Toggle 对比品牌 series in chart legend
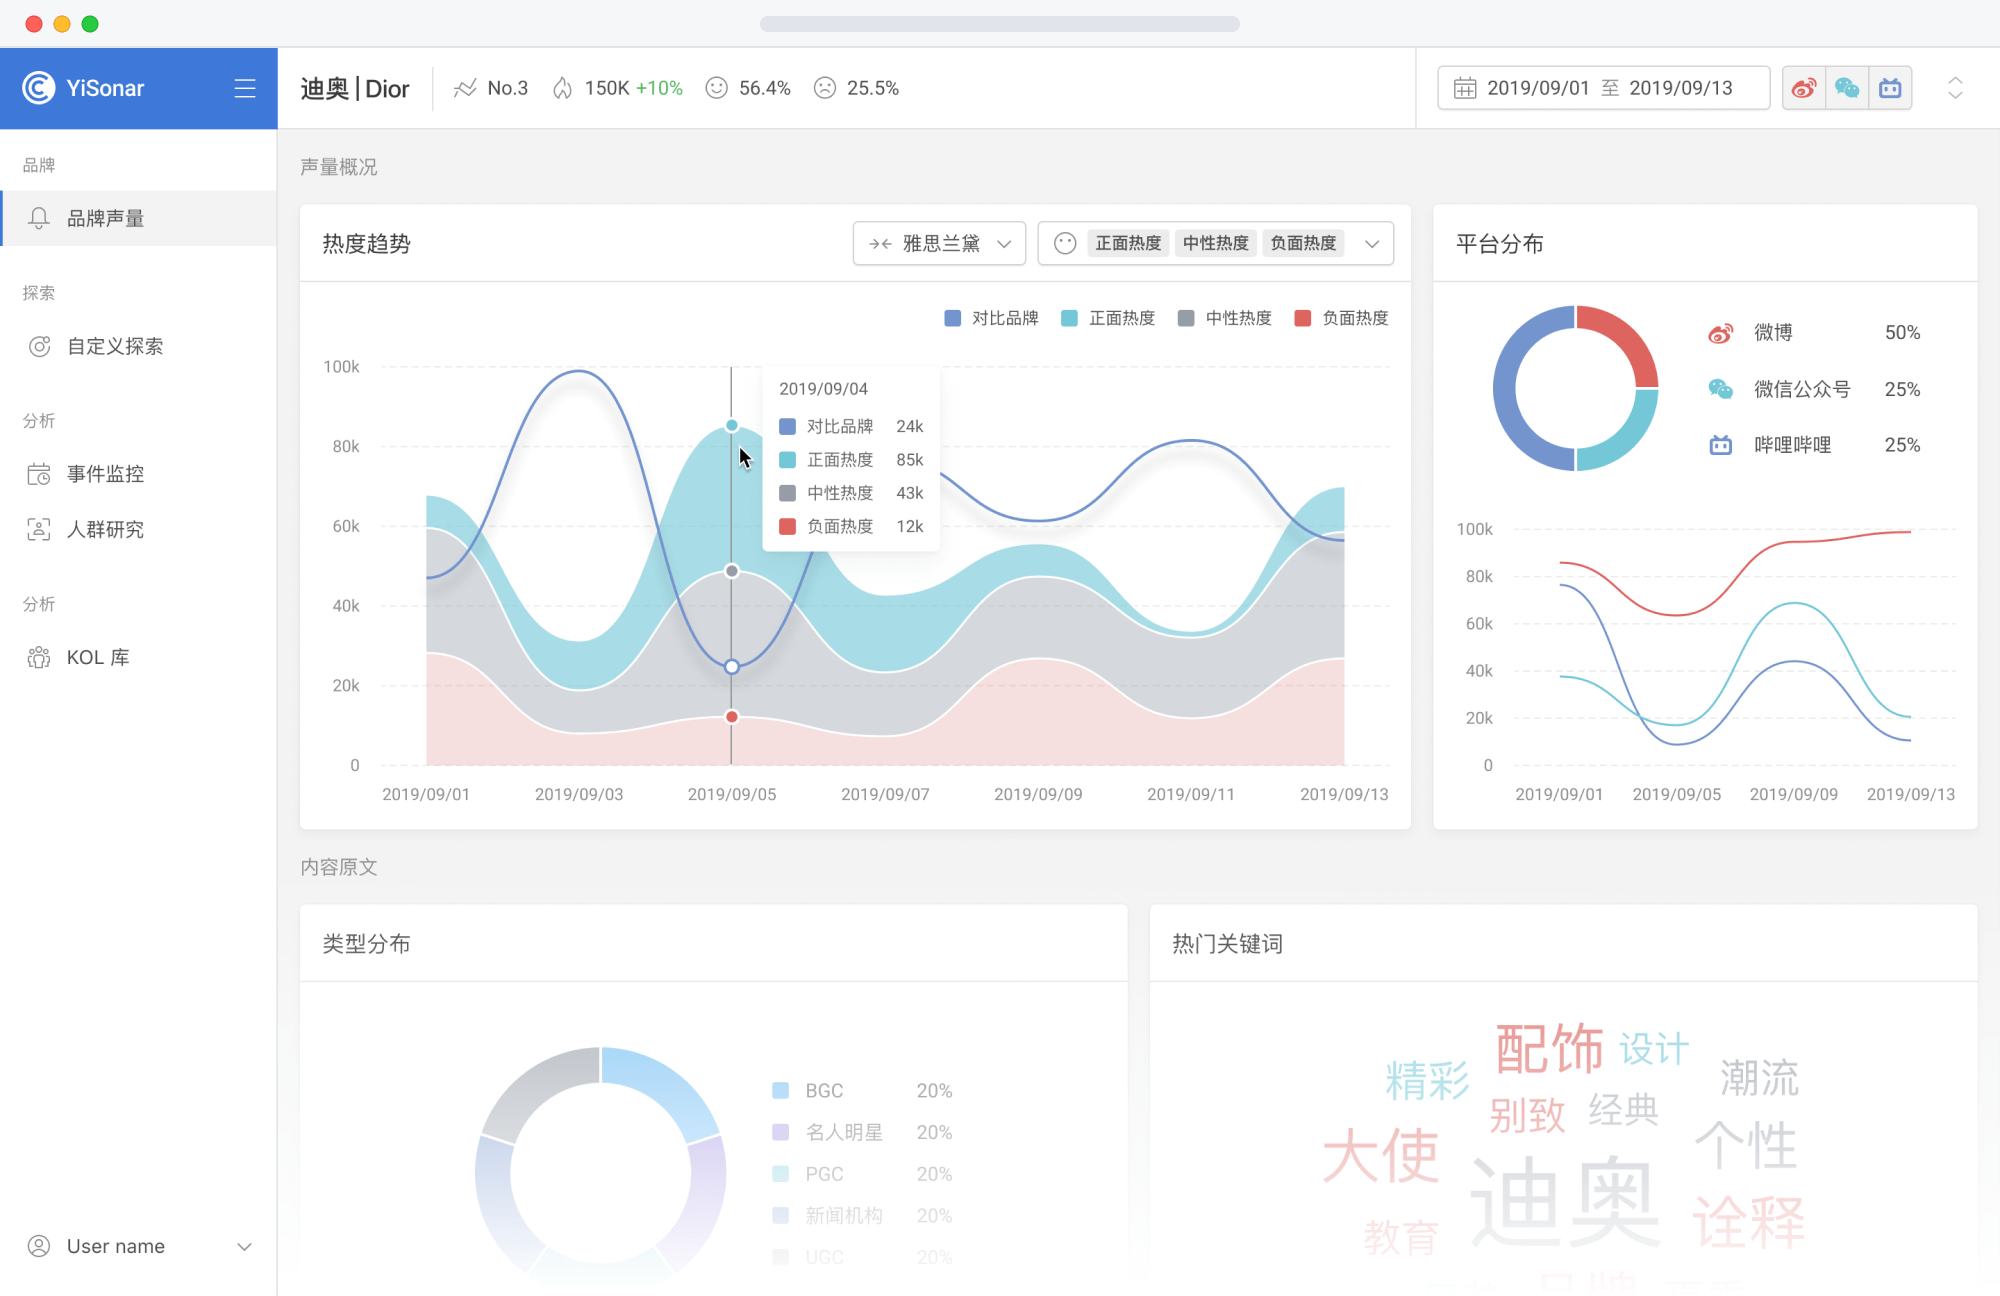Viewport: 2000px width, 1296px height. click(992, 318)
